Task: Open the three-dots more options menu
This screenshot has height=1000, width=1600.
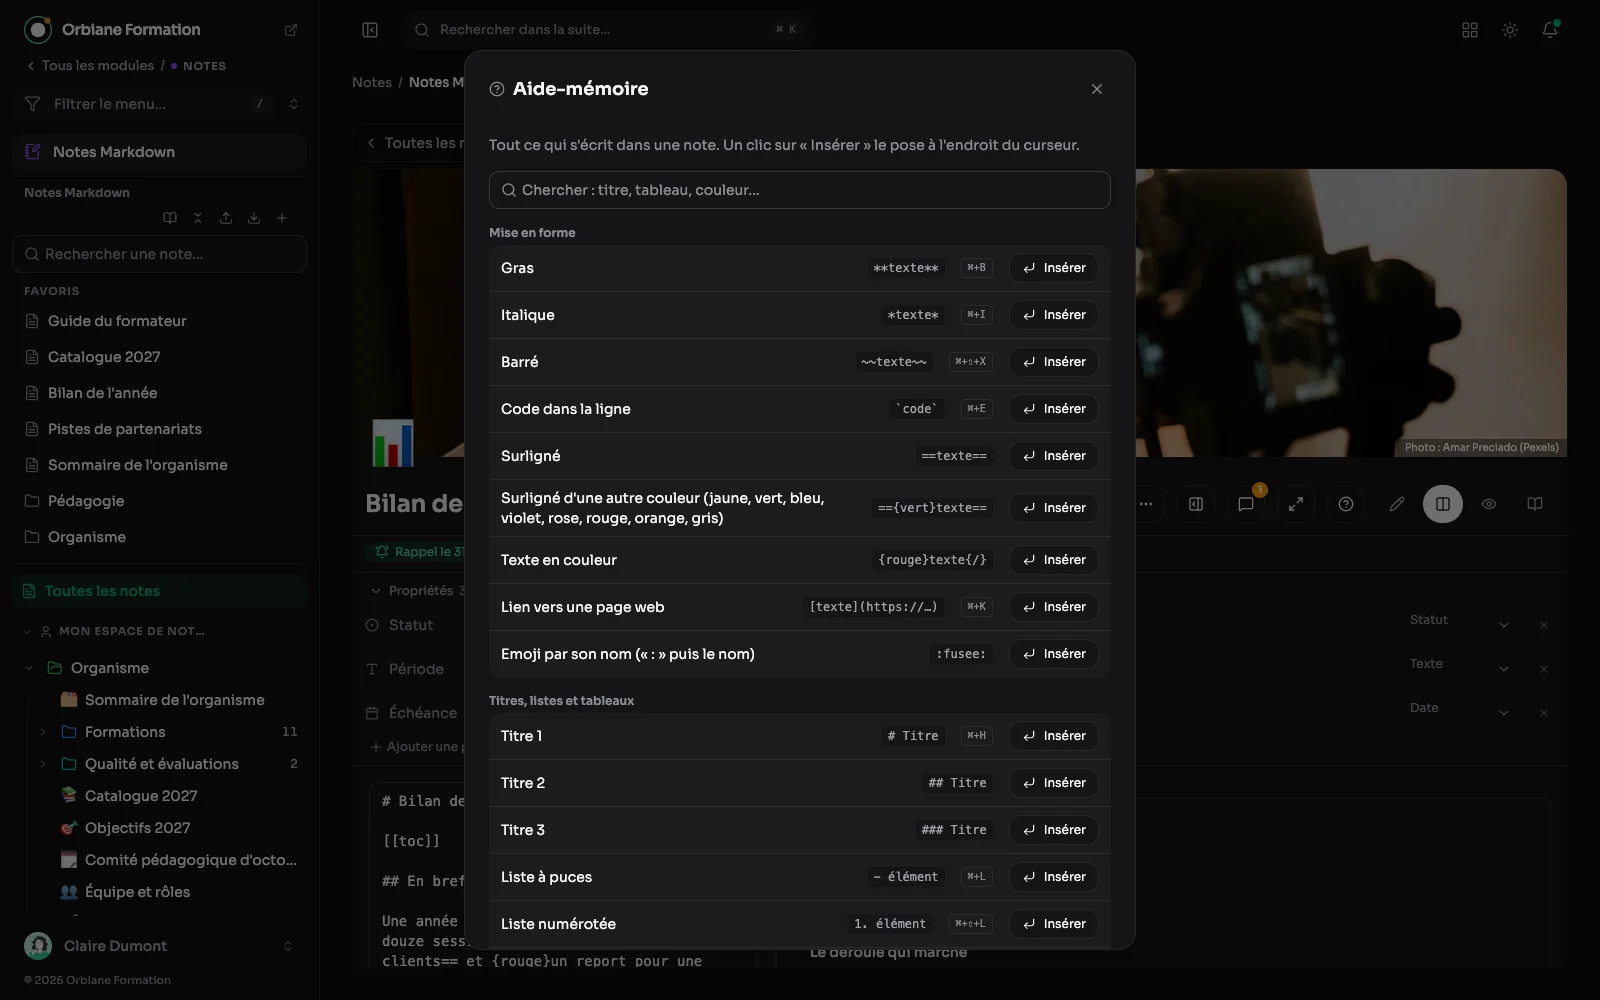Action: pos(1146,504)
